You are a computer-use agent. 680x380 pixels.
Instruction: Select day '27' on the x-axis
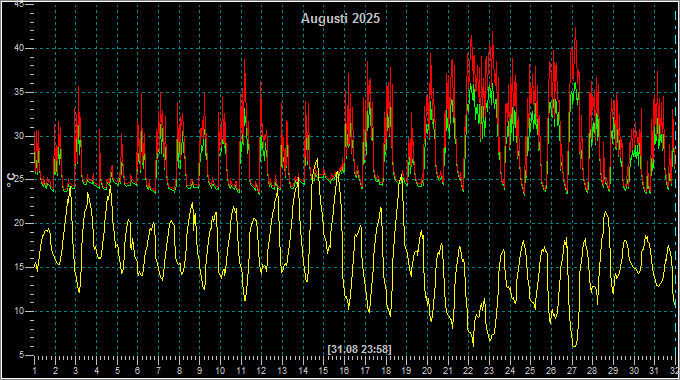coord(572,371)
